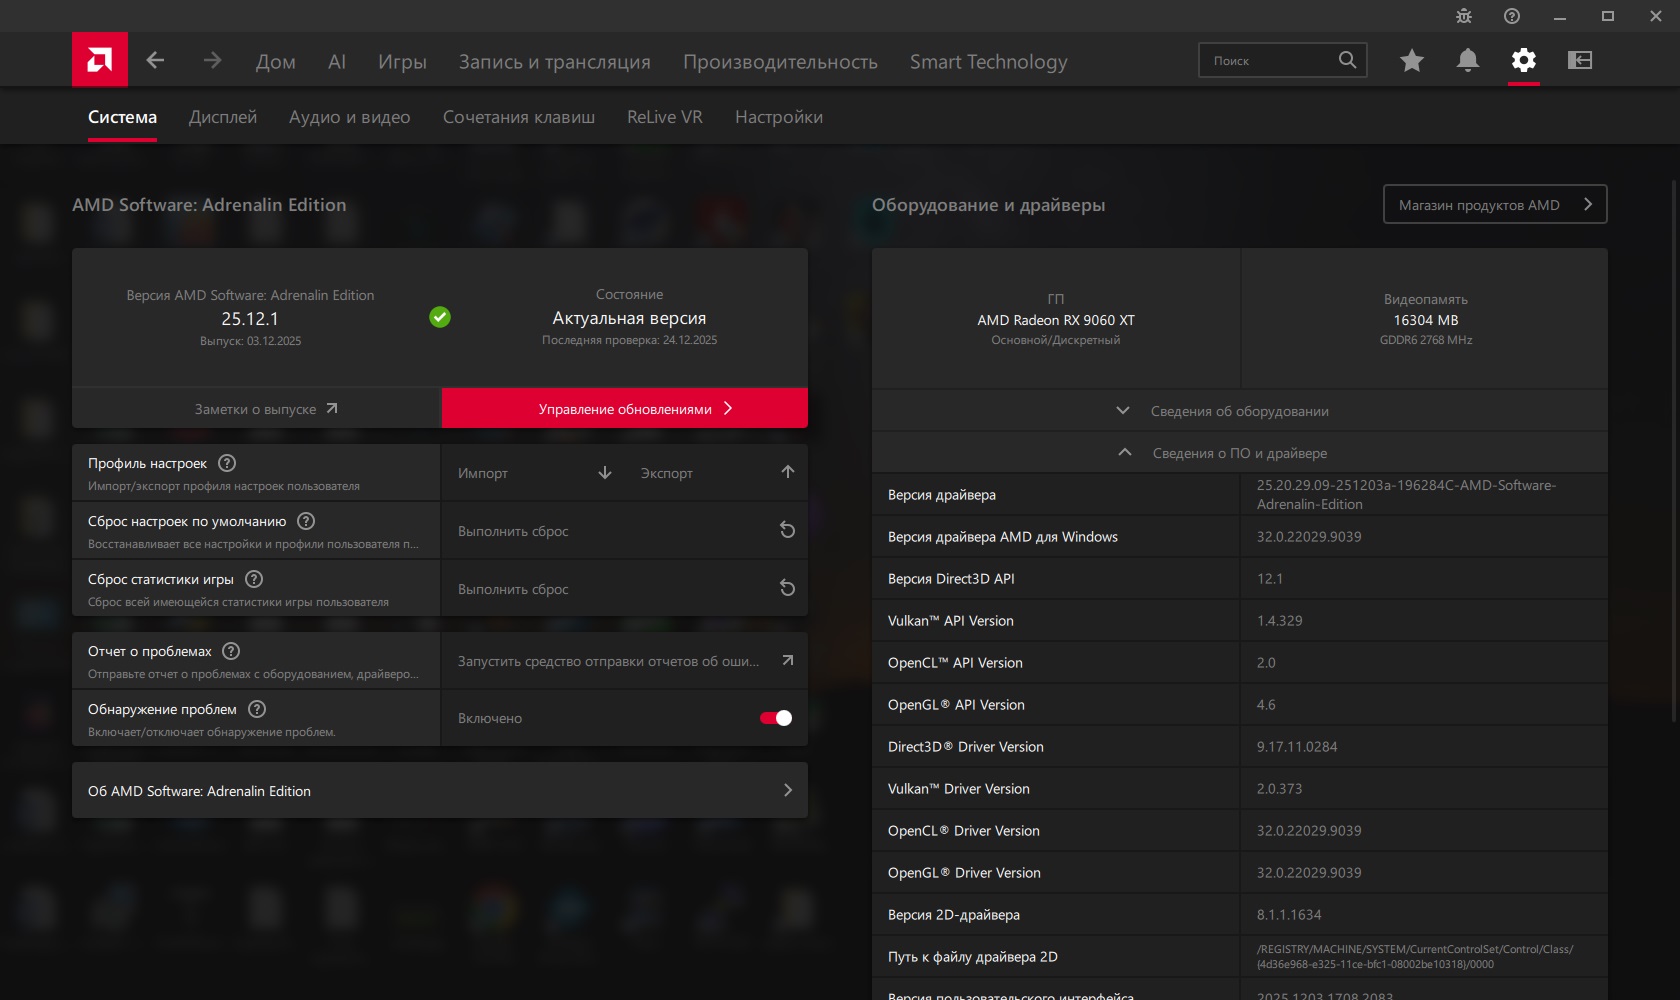Click Магазин продуктов AMD button
The image size is (1680, 1000).
click(x=1495, y=204)
